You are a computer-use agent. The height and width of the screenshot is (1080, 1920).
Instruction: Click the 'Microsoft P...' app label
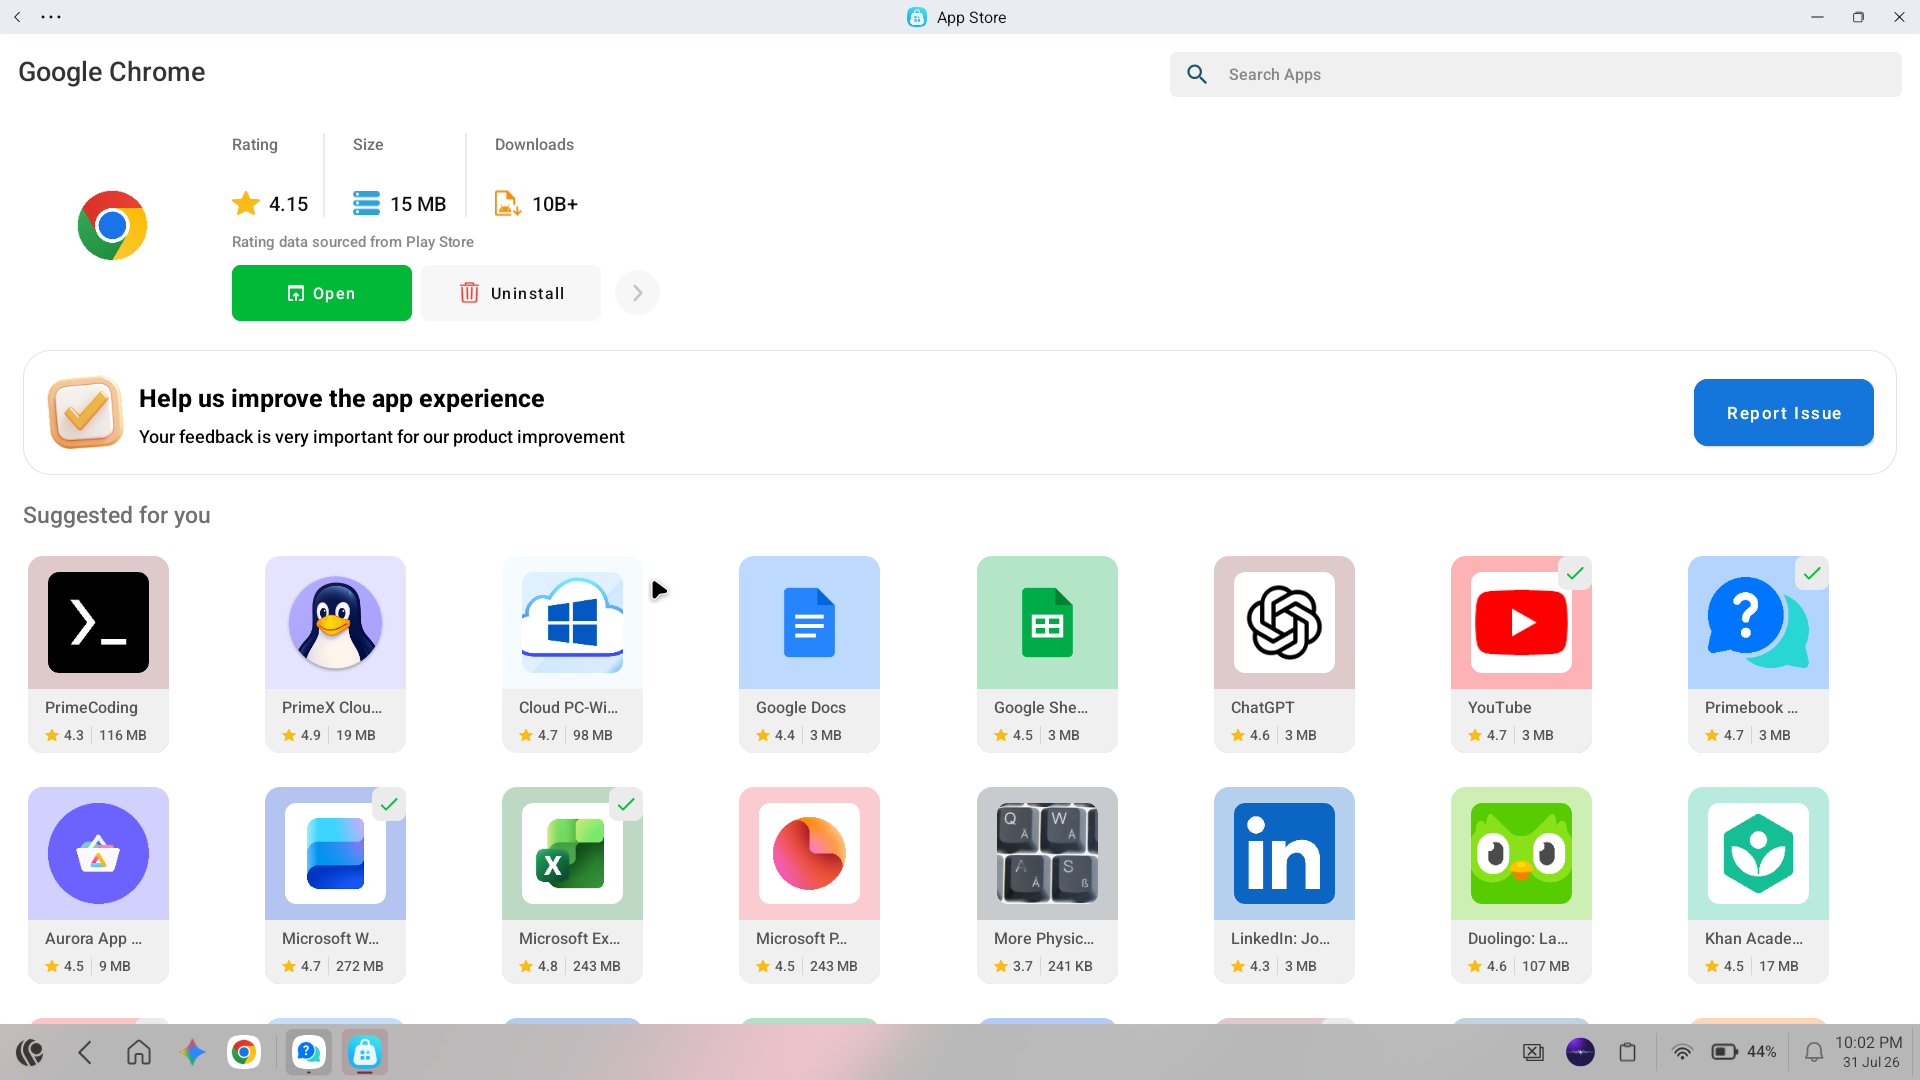point(801,938)
